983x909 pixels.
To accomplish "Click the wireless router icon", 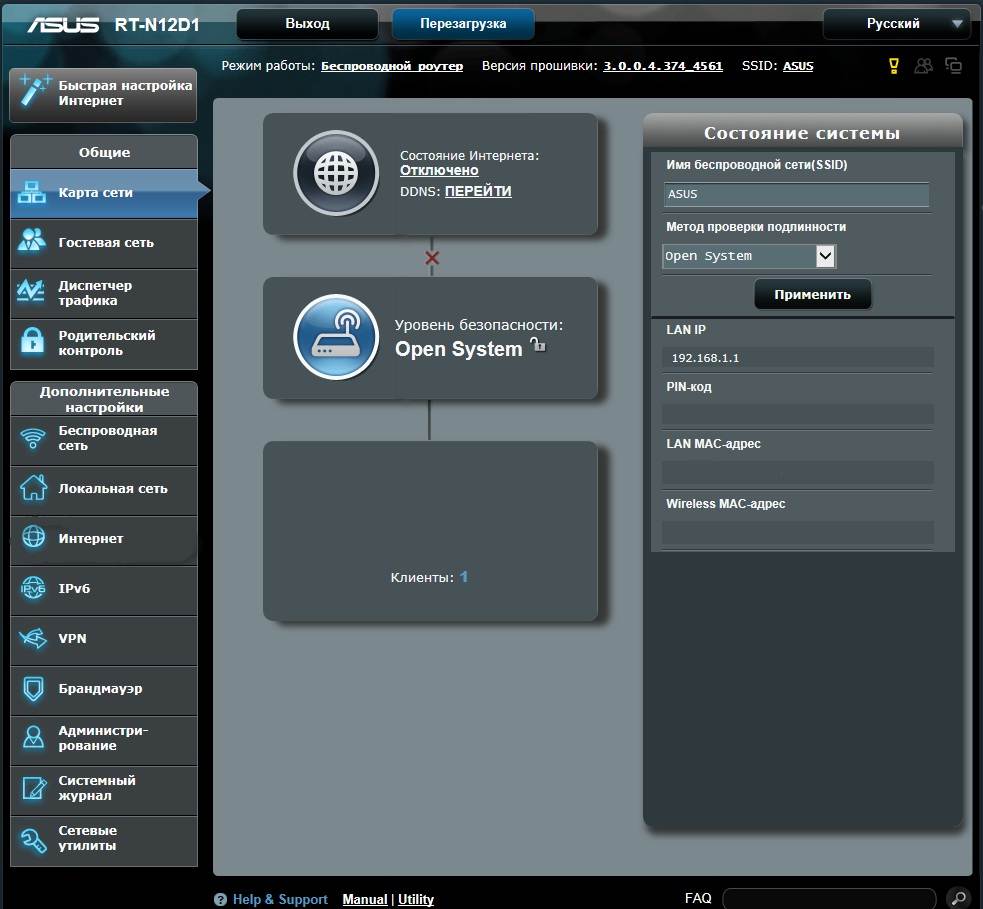I will (x=335, y=338).
